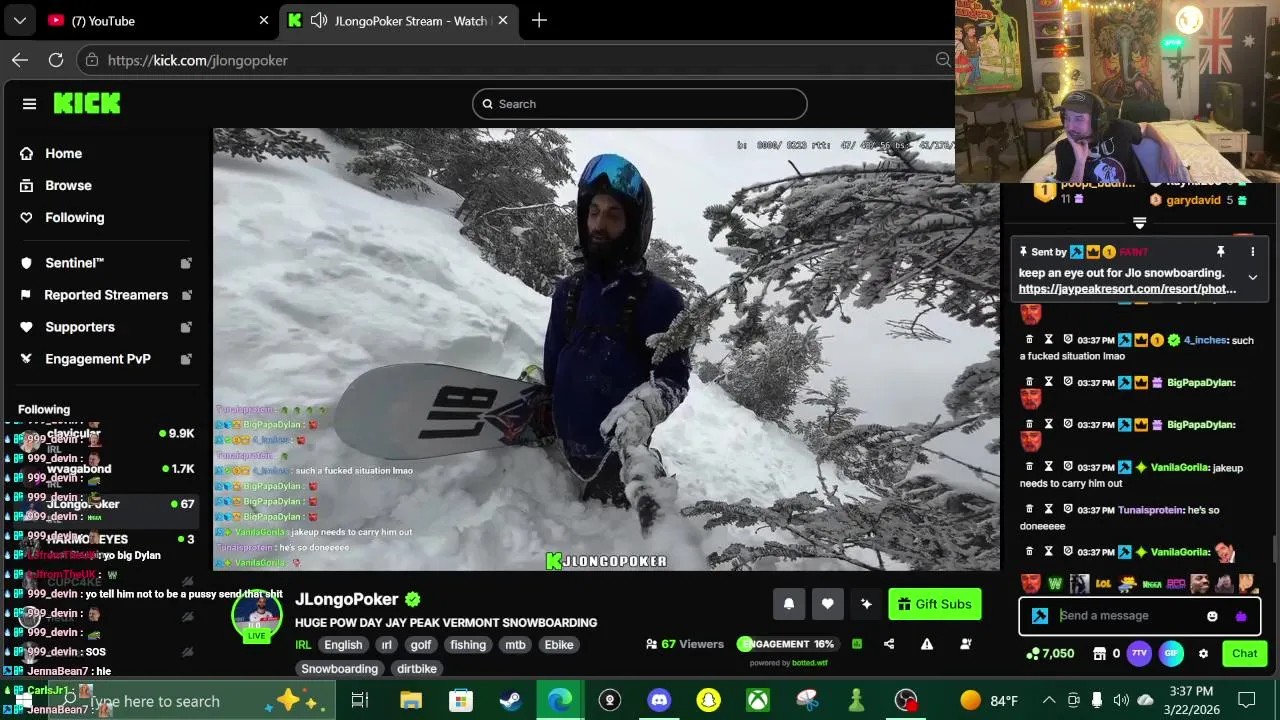The width and height of the screenshot is (1280, 720).
Task: Reload the current page
Action: 56,60
